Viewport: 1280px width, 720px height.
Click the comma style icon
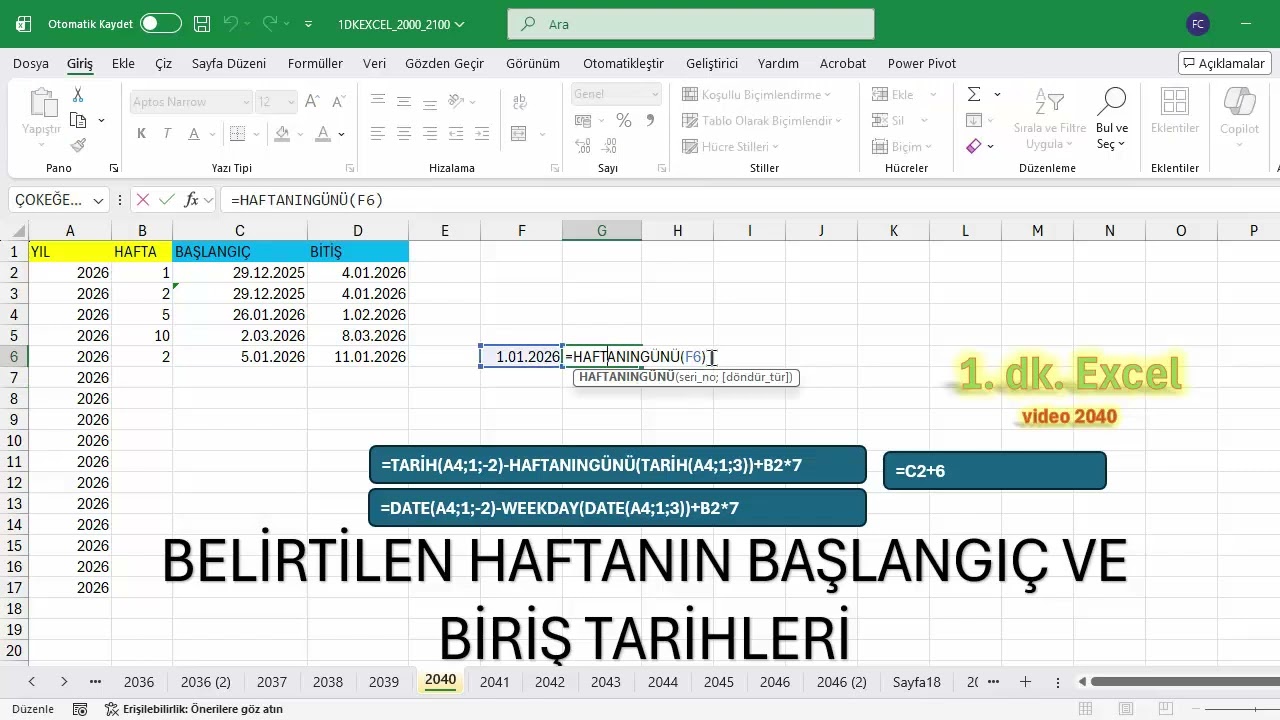[650, 120]
